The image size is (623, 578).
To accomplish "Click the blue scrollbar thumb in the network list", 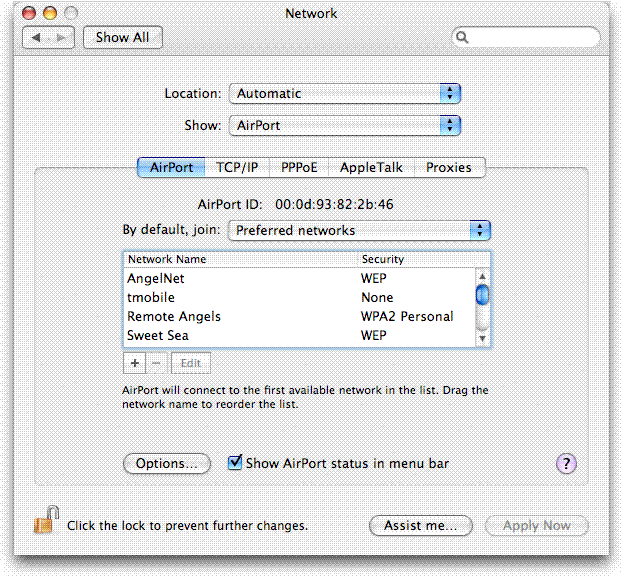I will [482, 295].
